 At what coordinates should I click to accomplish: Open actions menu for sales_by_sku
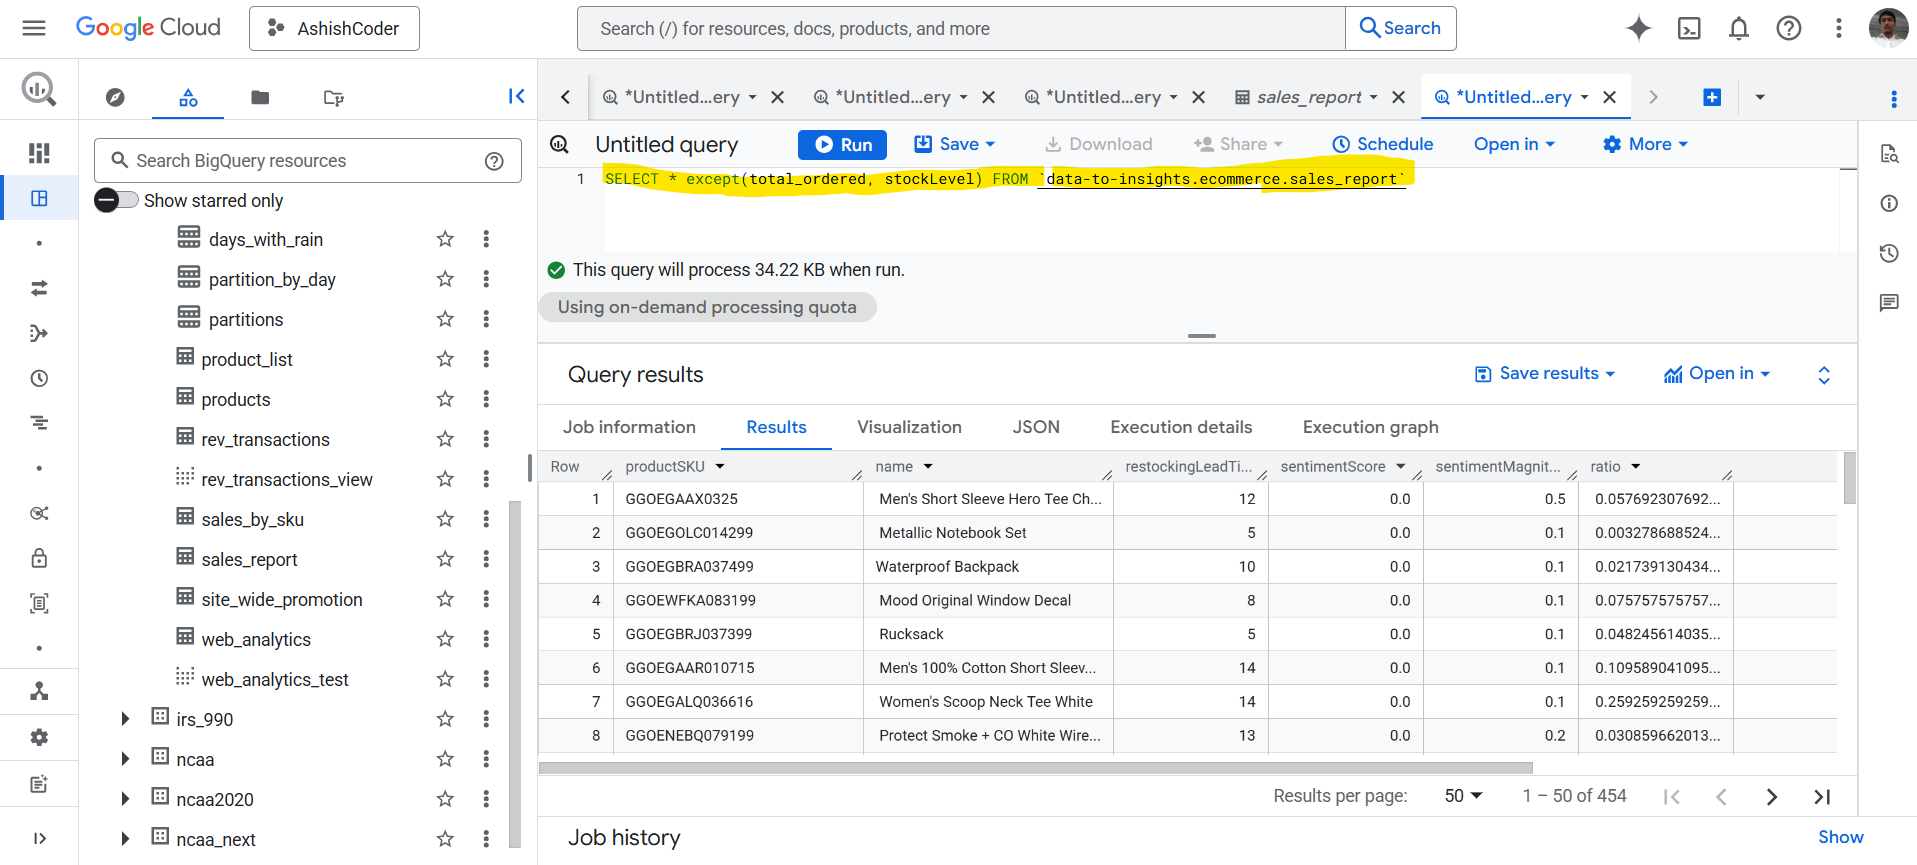tap(486, 519)
